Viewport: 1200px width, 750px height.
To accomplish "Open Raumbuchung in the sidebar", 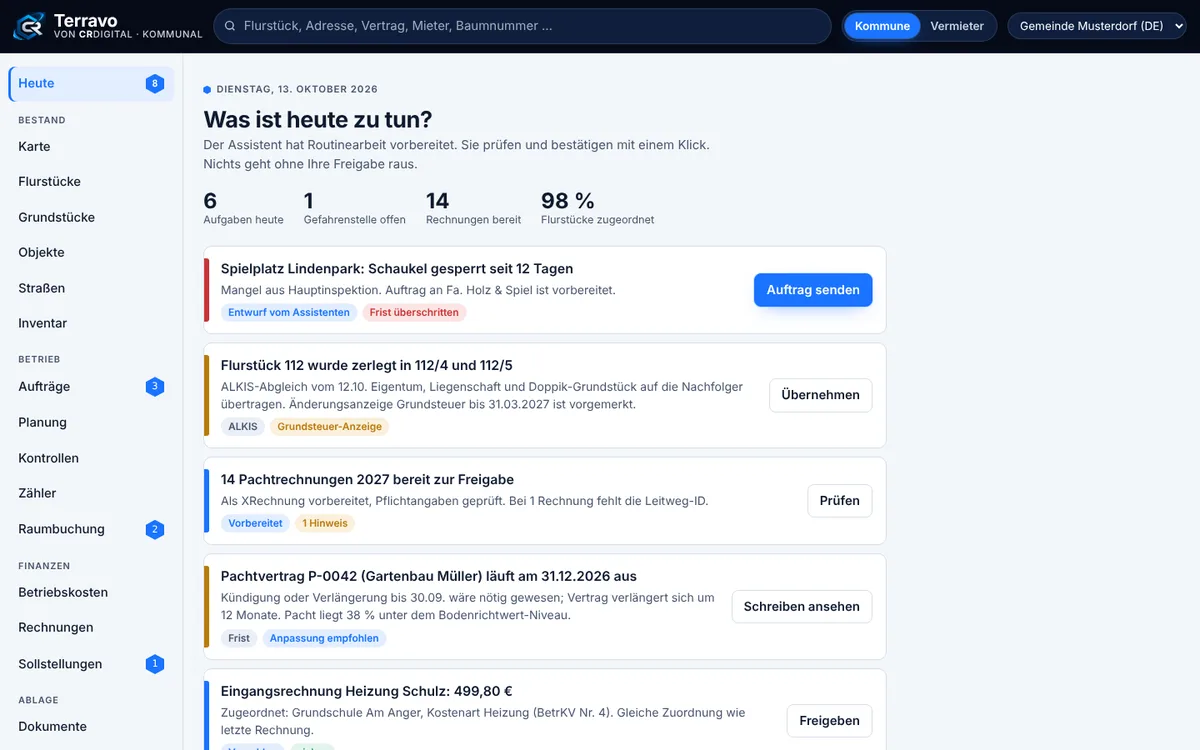I will 91,529.
